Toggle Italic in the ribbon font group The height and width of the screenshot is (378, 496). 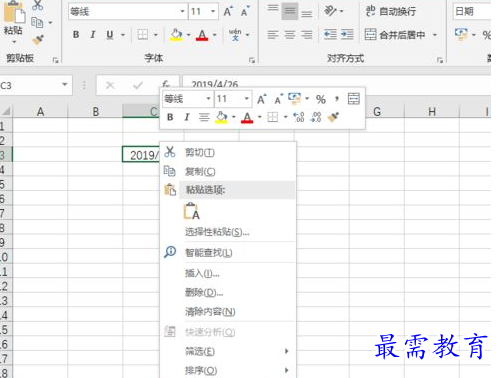pyautogui.click(x=93, y=35)
